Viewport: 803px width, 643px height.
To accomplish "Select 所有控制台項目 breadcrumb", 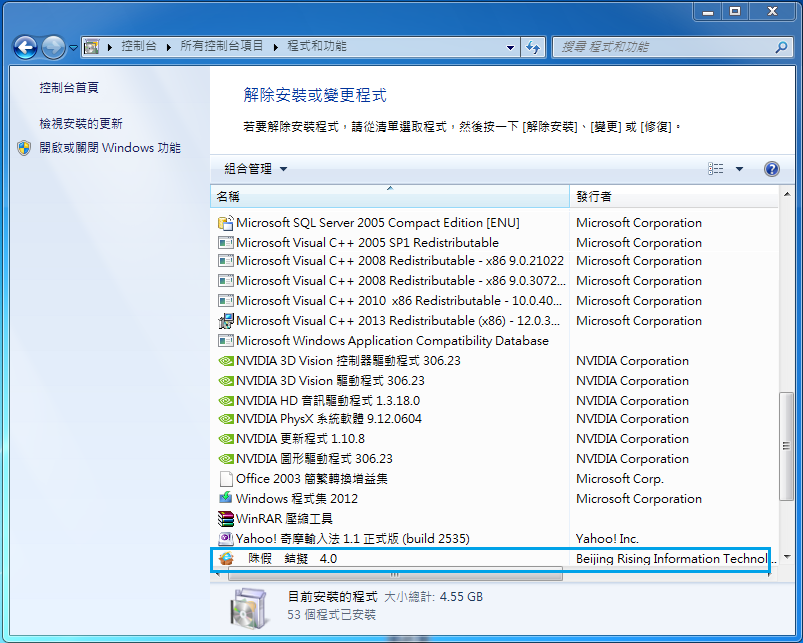I will [x=221, y=46].
